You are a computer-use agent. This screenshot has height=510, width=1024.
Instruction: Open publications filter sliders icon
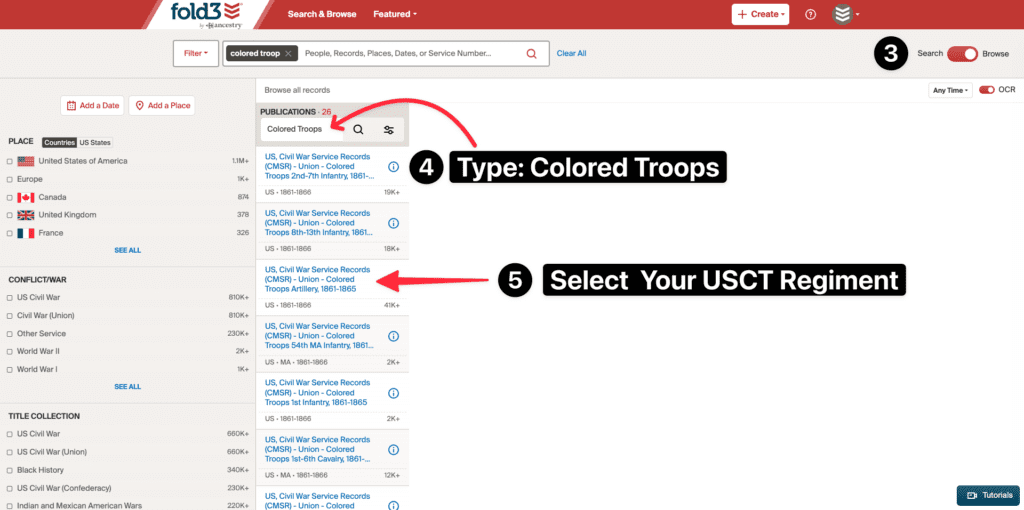pyautogui.click(x=388, y=129)
